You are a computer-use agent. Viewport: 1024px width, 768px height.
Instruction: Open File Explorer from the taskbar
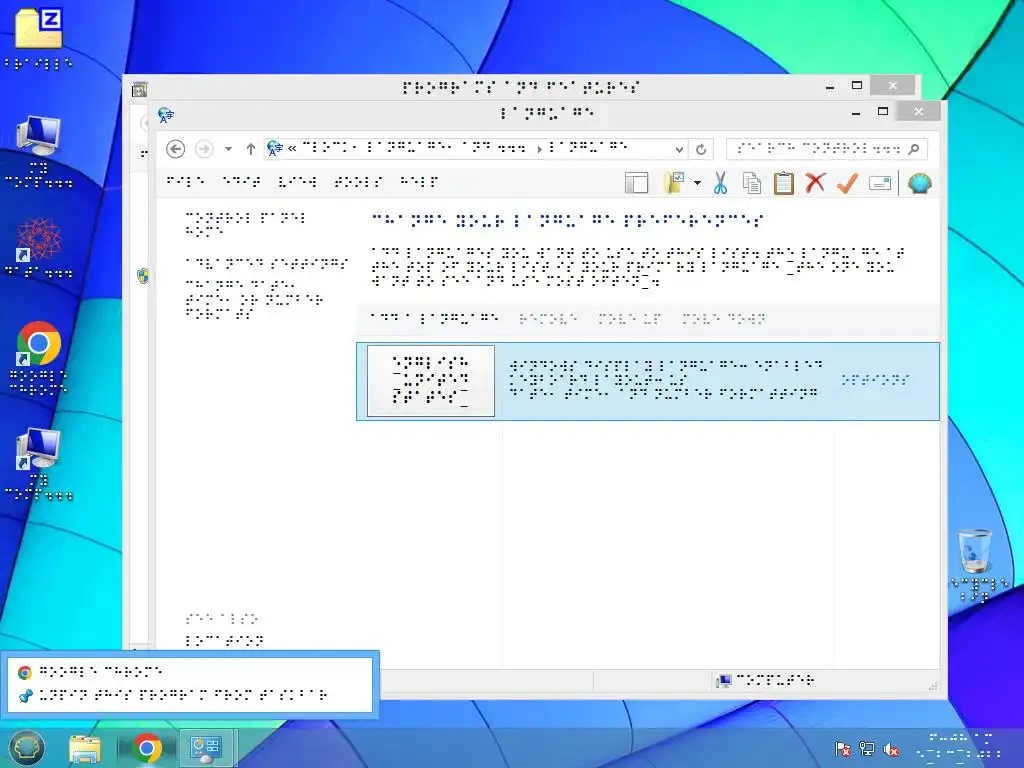pos(85,748)
